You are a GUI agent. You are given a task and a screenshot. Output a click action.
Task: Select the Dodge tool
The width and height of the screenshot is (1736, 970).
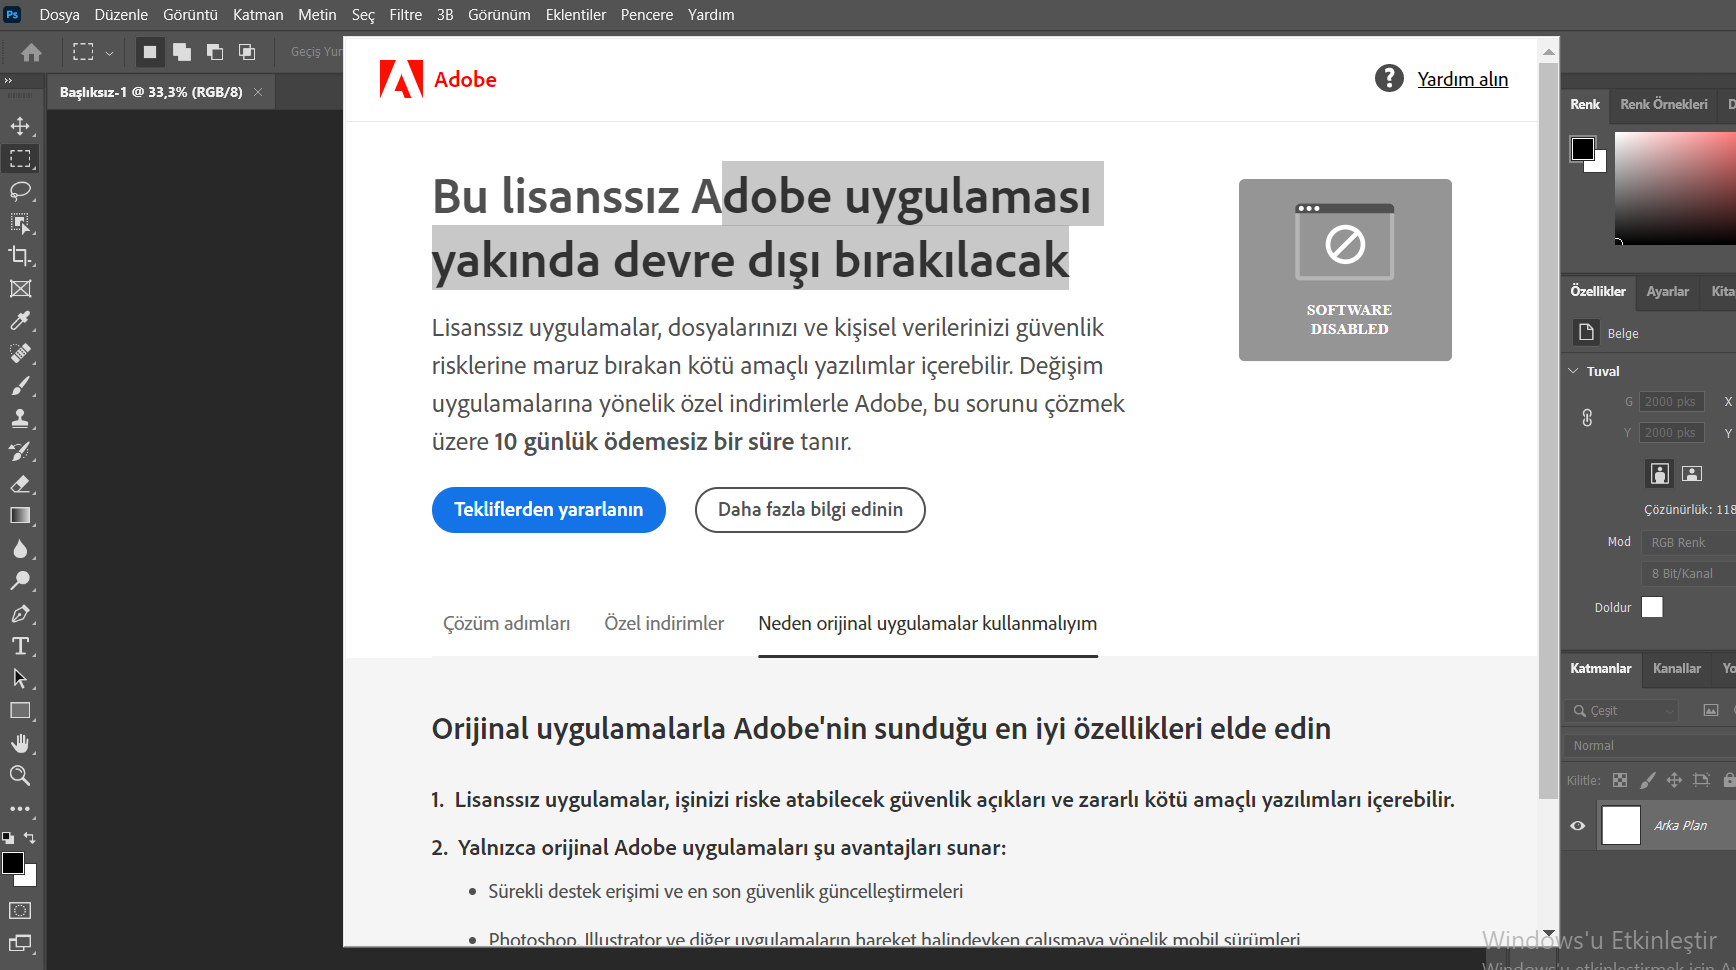(x=20, y=581)
